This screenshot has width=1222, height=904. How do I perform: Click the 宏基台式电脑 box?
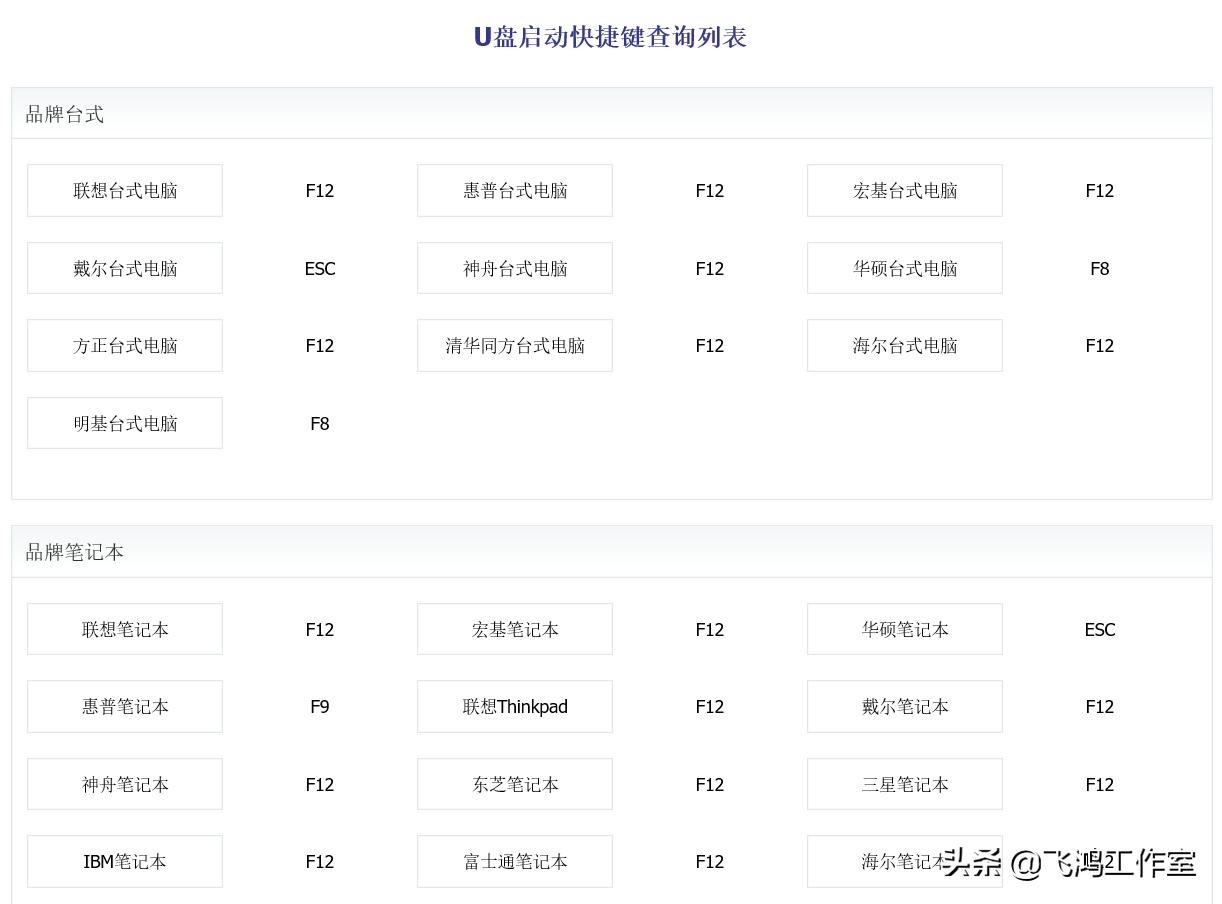pyautogui.click(x=904, y=190)
